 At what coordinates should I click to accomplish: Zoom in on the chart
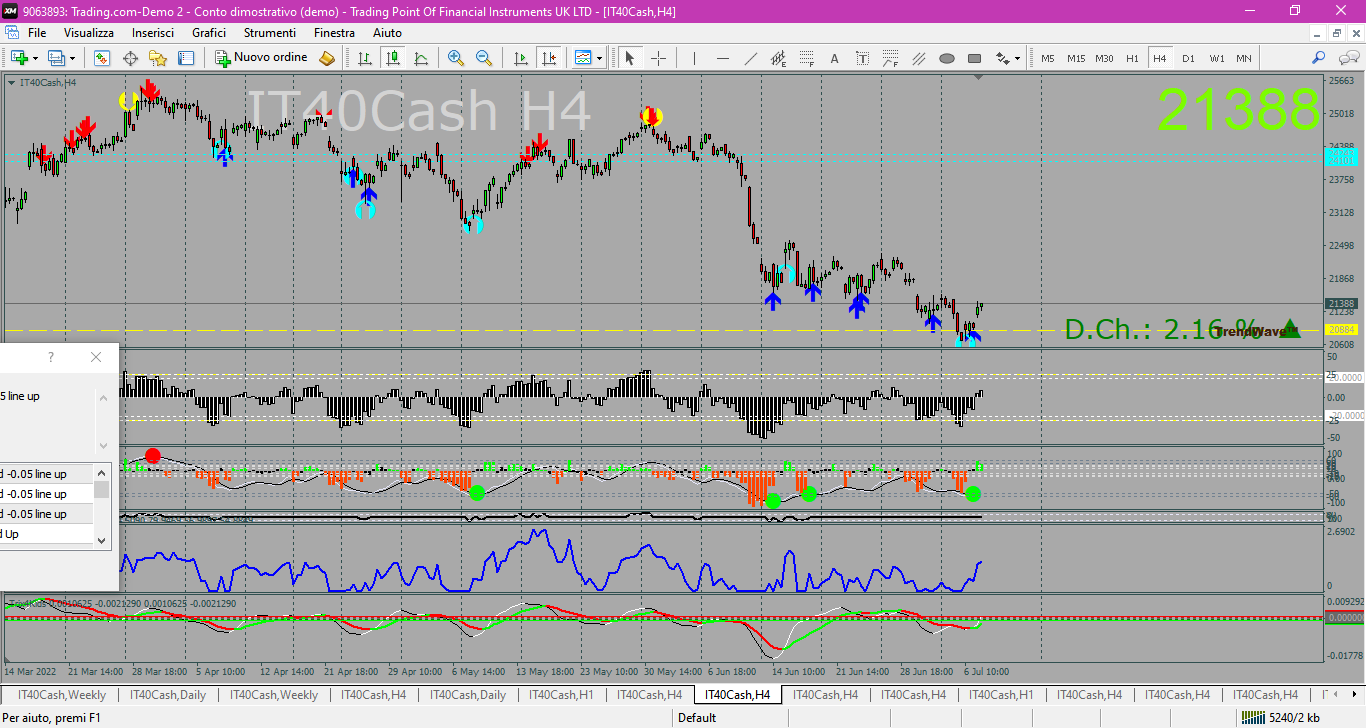[x=456, y=58]
